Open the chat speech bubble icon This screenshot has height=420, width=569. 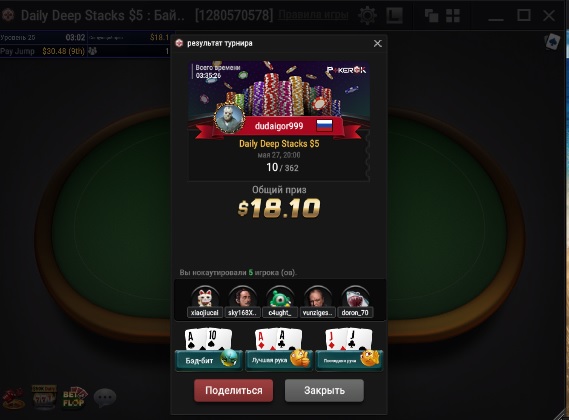pos(105,397)
